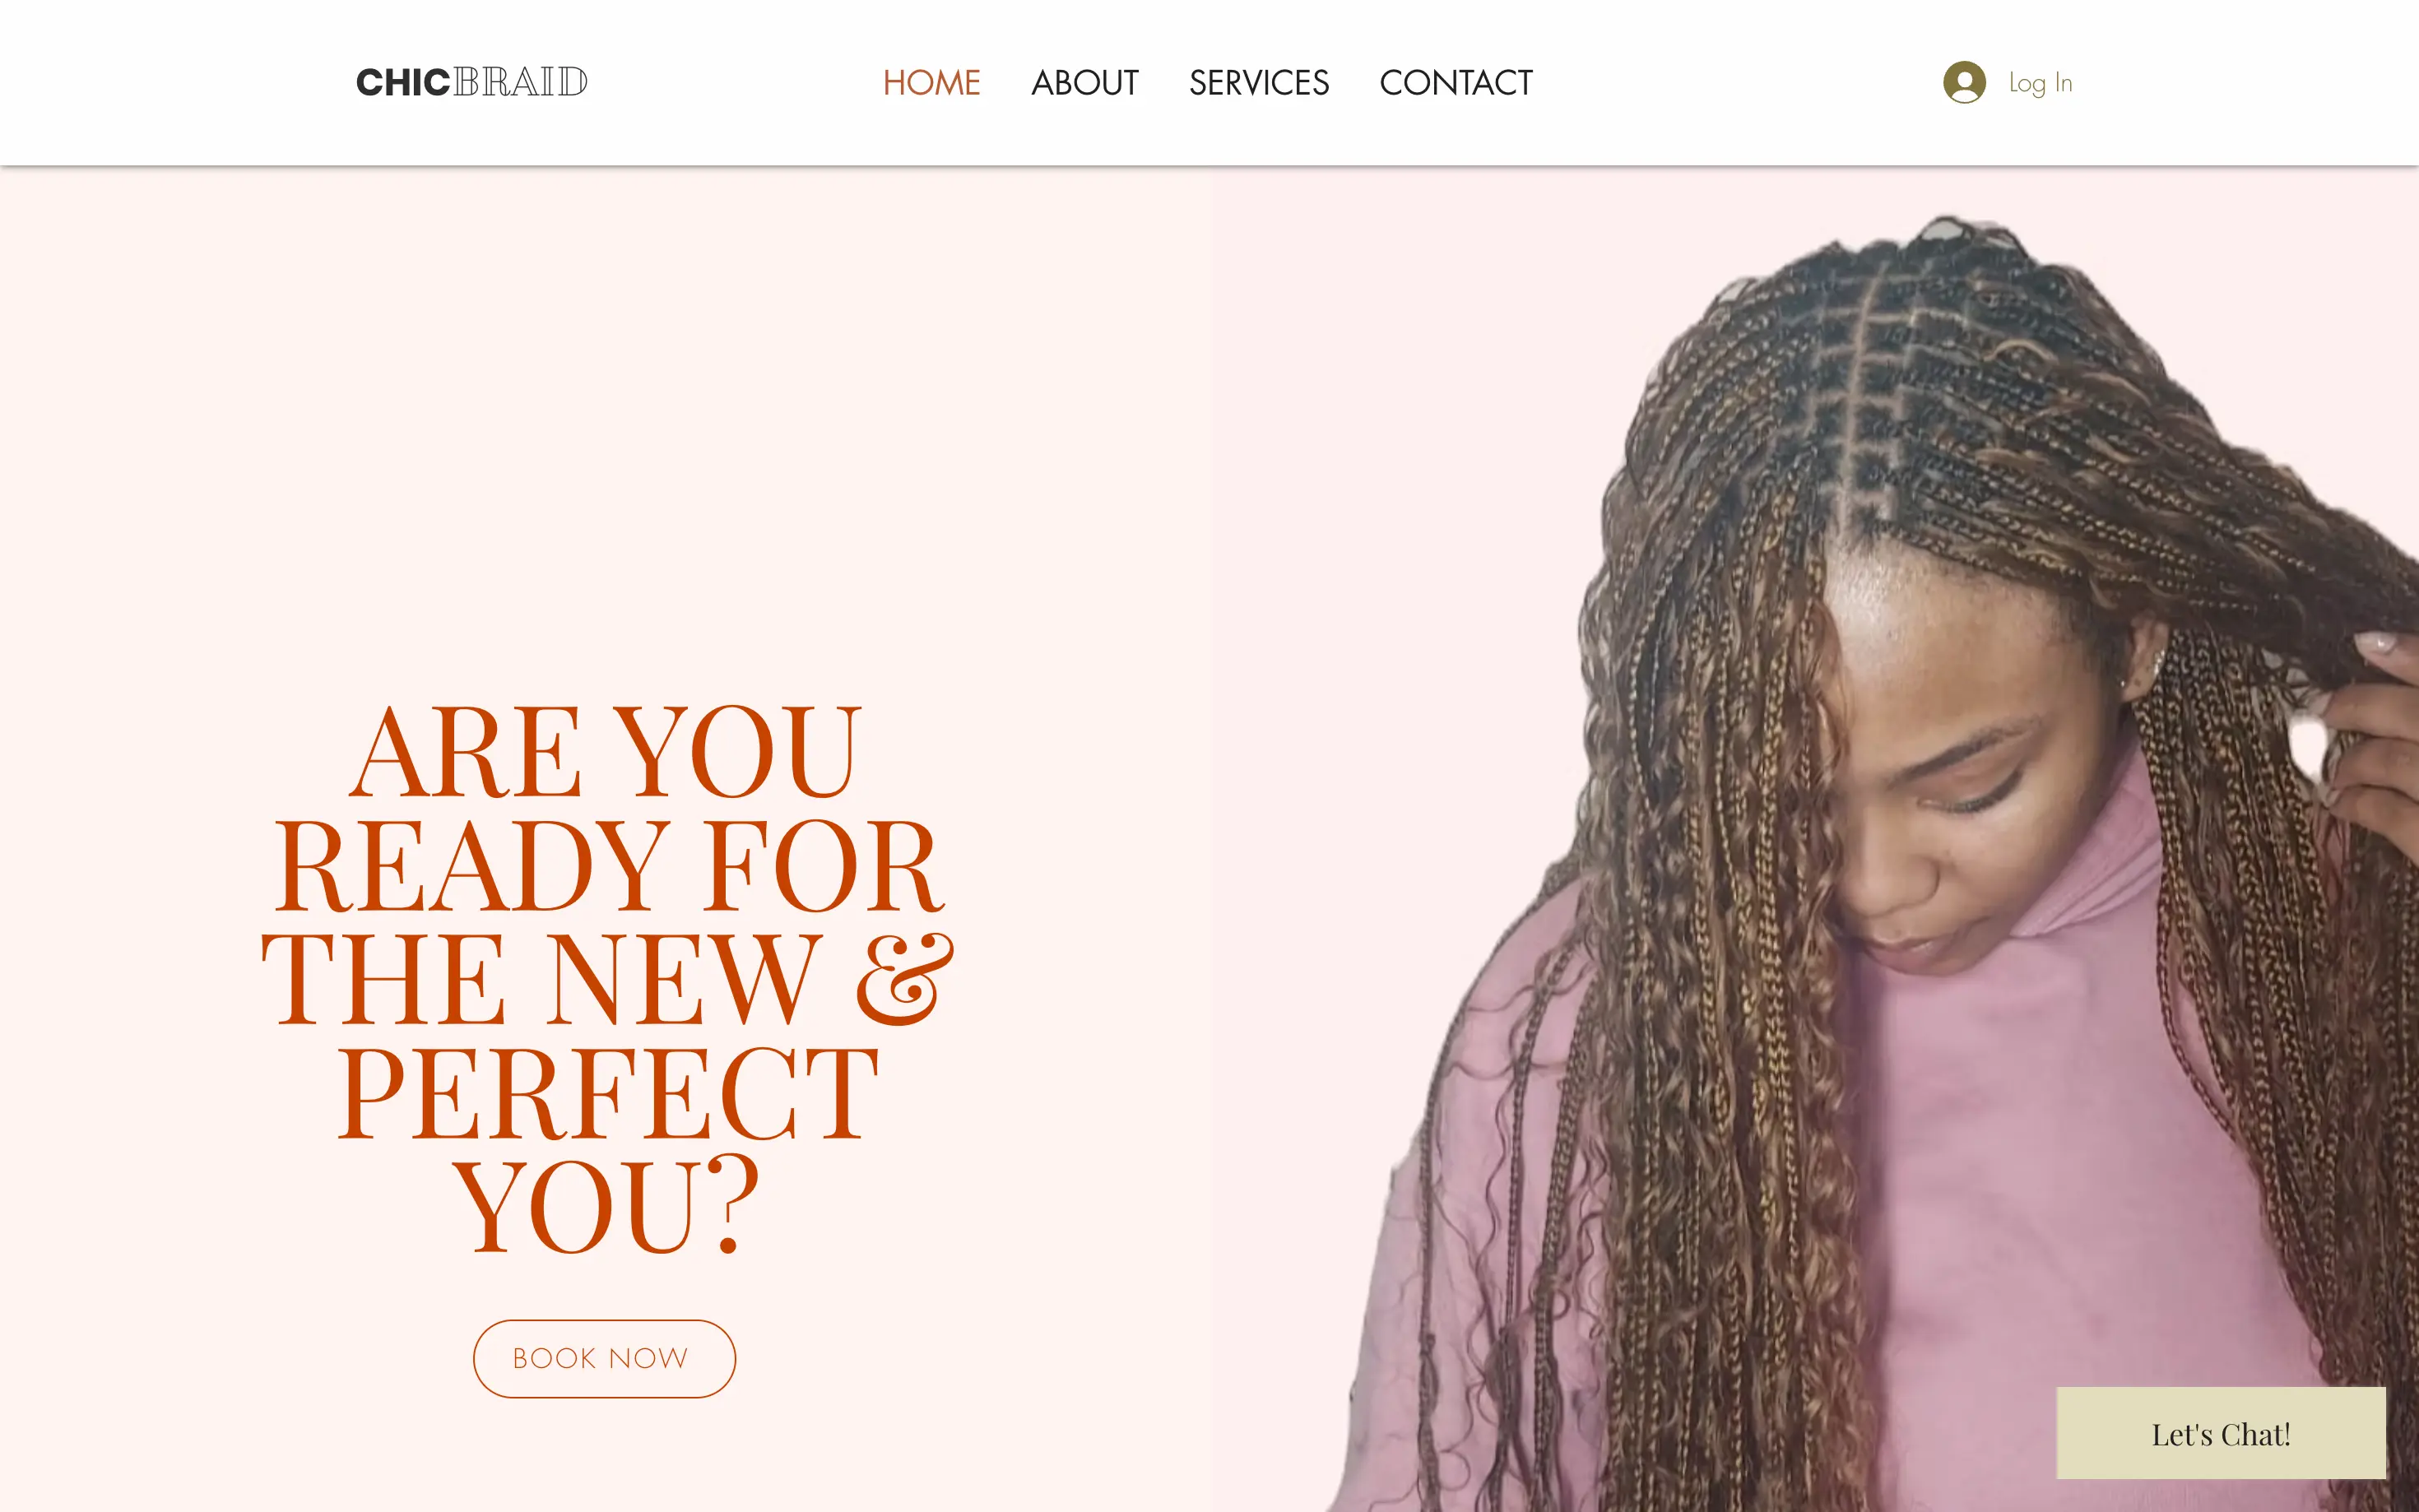Viewport: 2419px width, 1512px height.
Task: Click the ARE YOU headline line
Action: (x=605, y=751)
